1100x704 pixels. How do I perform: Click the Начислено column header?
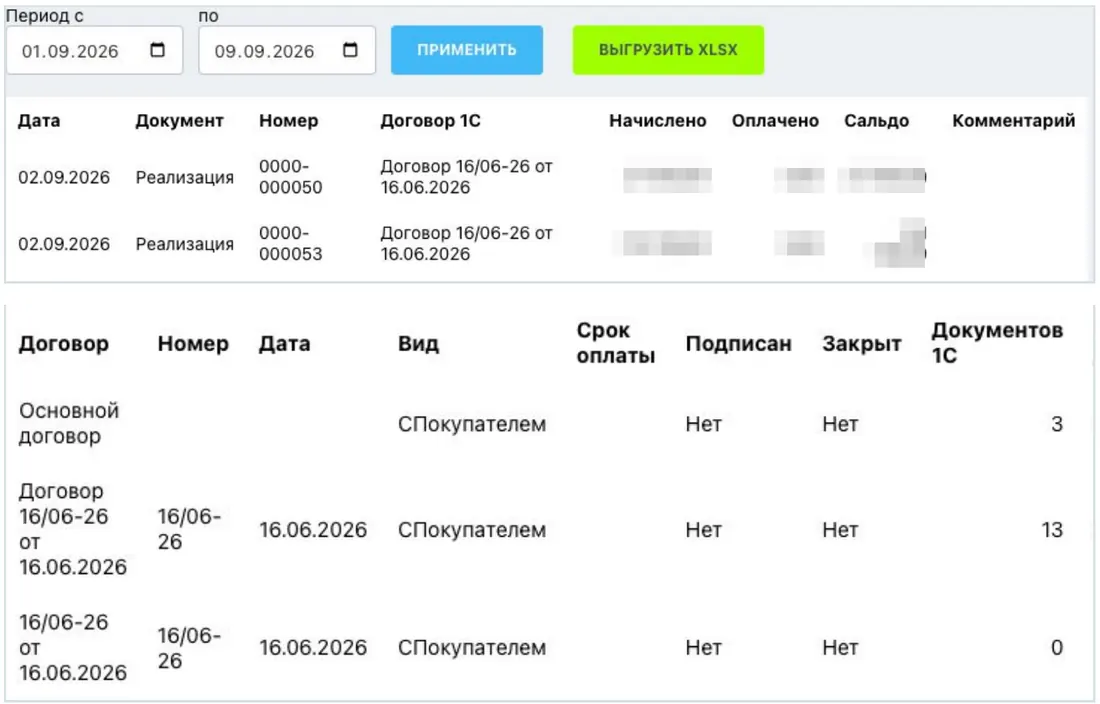click(657, 121)
